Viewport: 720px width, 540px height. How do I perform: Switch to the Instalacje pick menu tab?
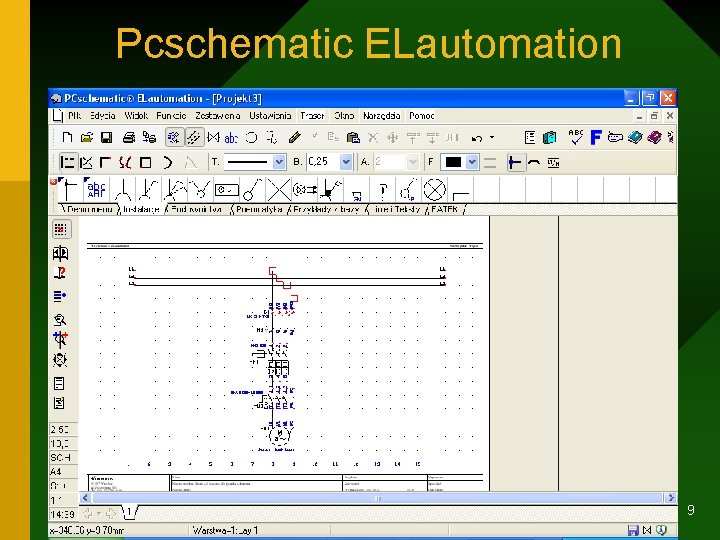[141, 209]
